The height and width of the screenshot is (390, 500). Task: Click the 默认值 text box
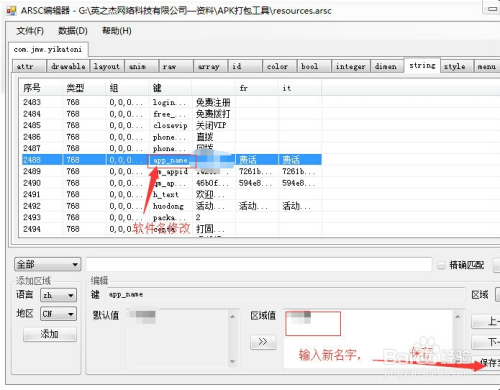[x=178, y=339]
